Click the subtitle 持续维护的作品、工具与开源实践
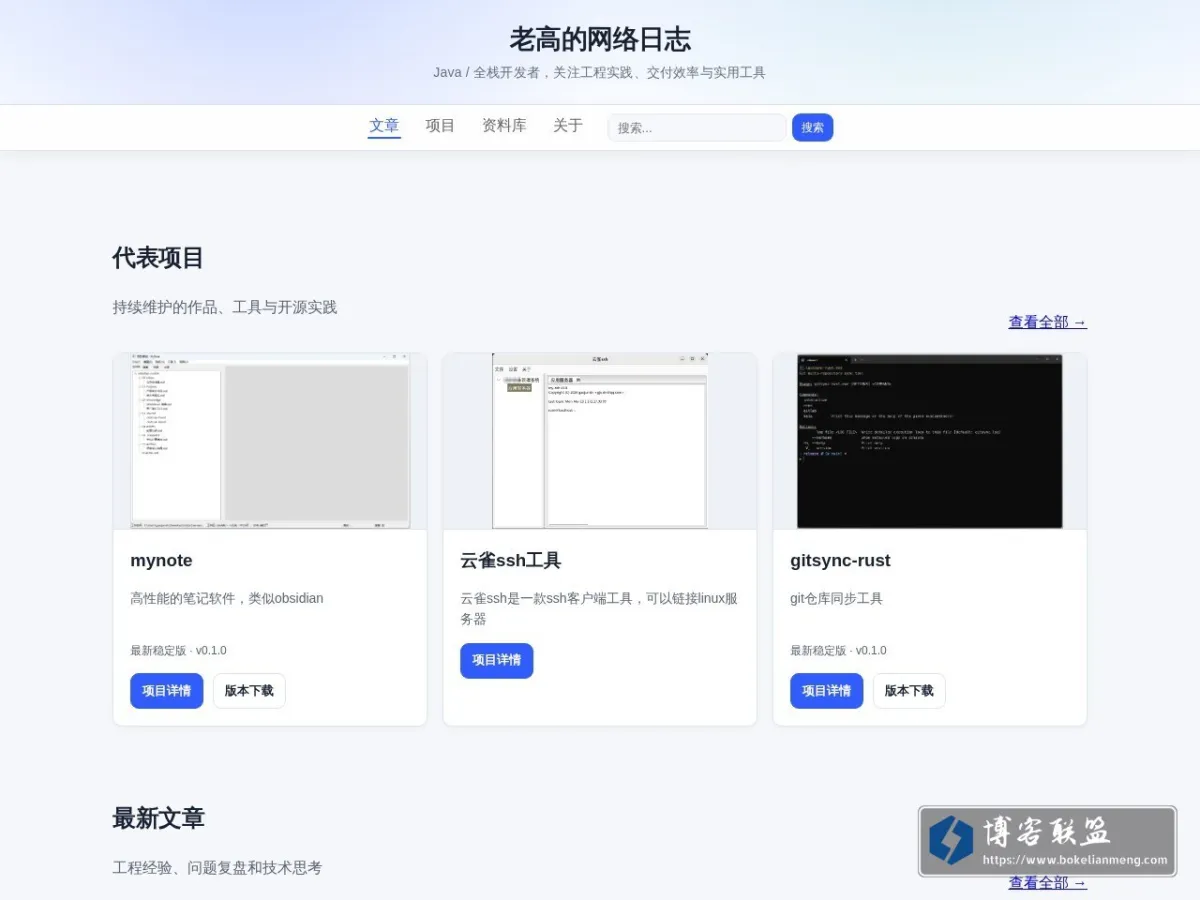This screenshot has height=900, width=1200. 225,307
